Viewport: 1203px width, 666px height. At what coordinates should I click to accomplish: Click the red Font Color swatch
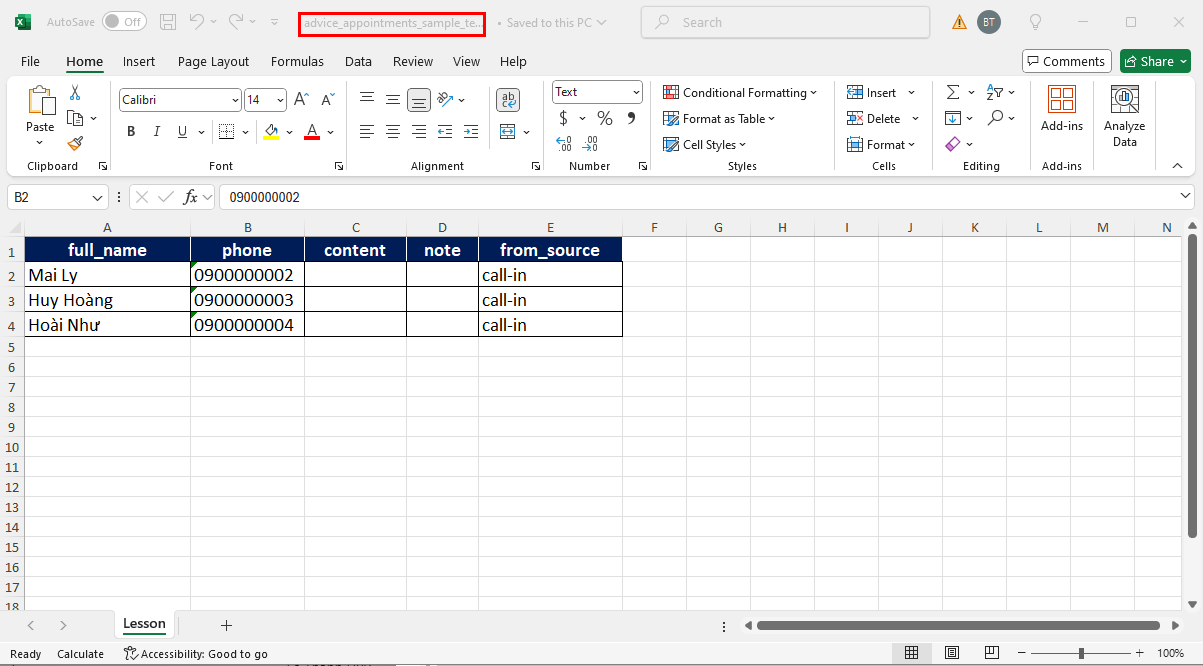coord(312,132)
